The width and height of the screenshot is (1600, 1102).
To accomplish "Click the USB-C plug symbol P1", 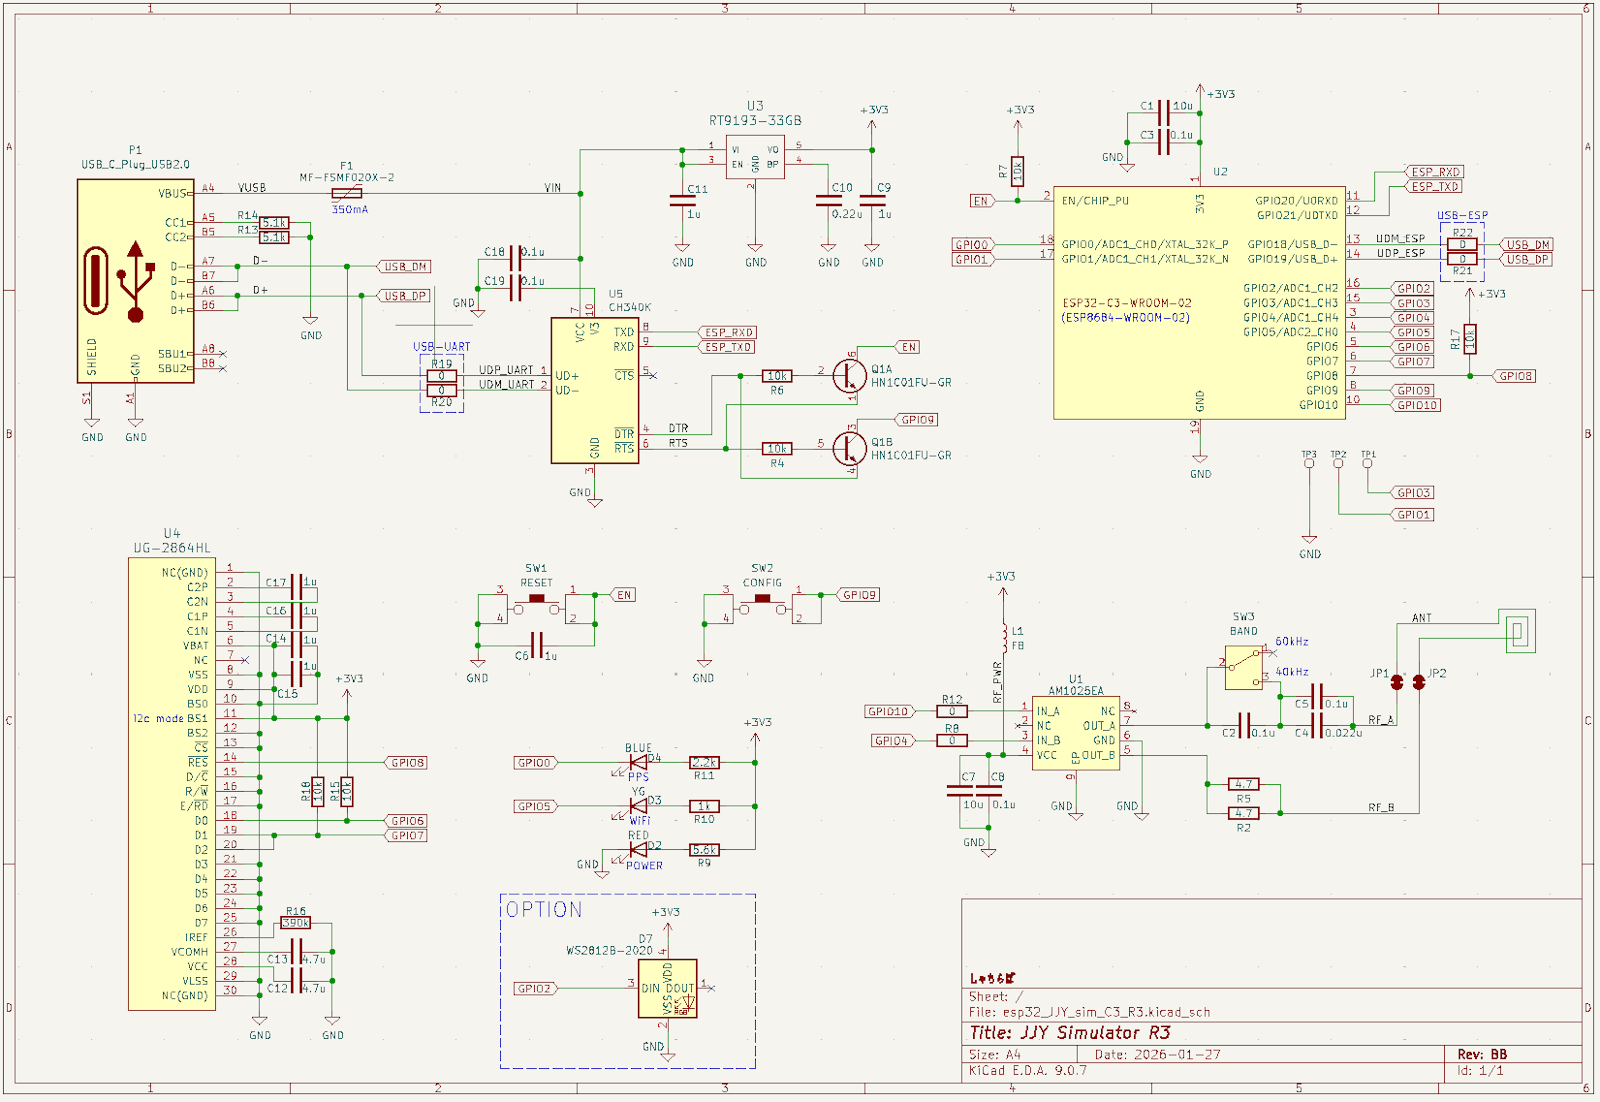I will [x=135, y=280].
